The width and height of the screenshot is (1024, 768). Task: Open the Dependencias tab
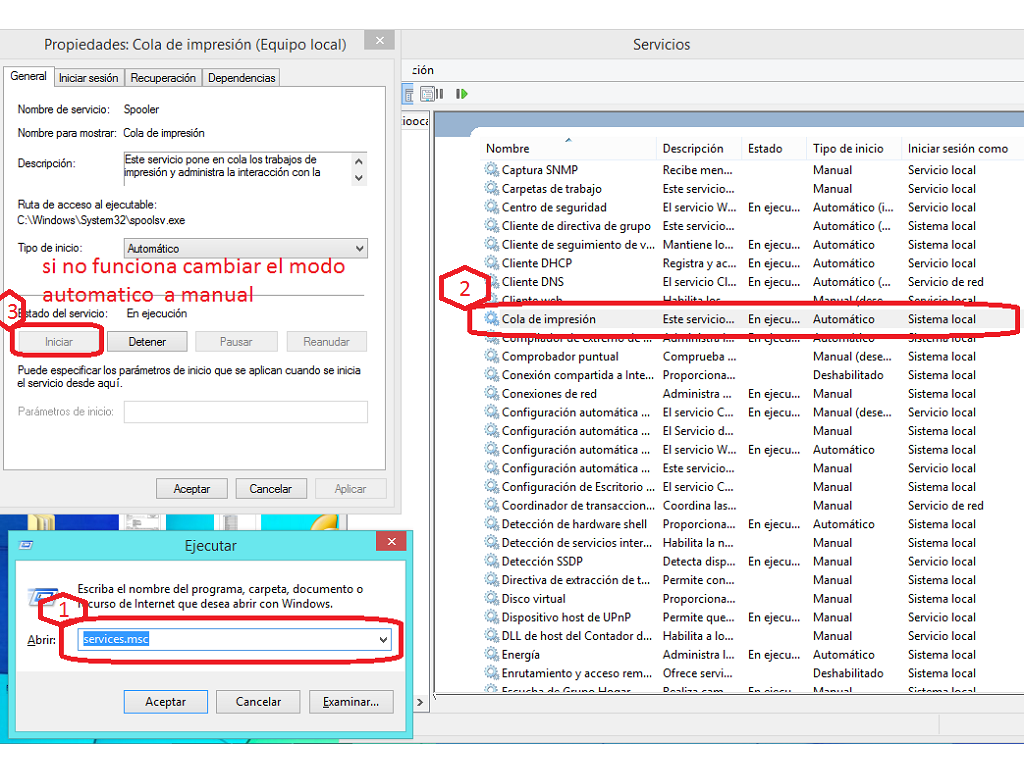coord(241,77)
